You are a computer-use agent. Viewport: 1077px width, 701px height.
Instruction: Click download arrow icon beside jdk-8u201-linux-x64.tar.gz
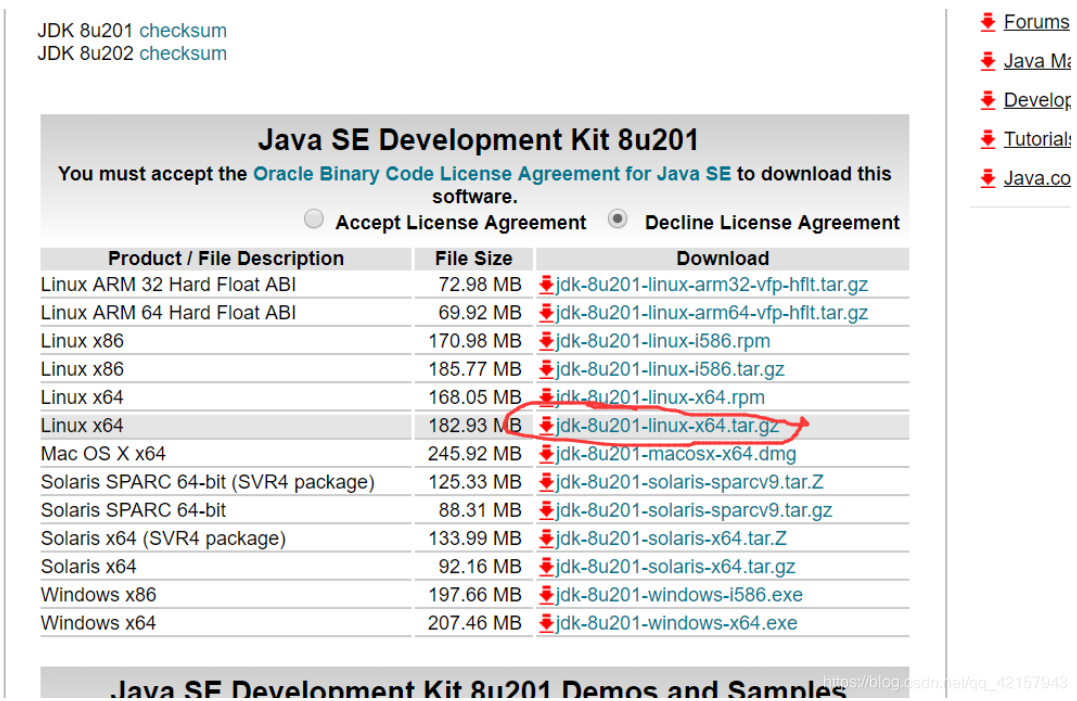coord(546,426)
